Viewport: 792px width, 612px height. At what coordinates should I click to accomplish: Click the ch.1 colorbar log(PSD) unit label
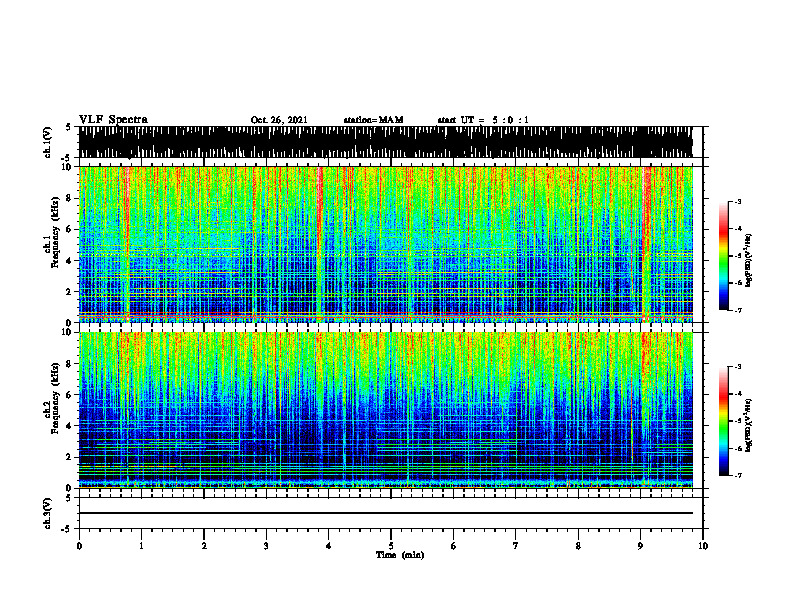point(749,261)
